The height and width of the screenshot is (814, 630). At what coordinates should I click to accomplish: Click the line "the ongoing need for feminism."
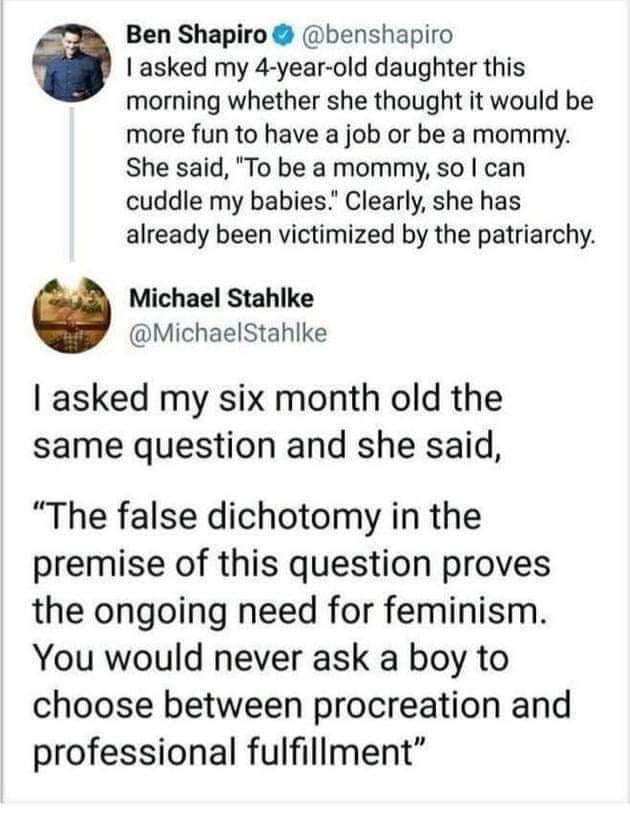[x=289, y=610]
